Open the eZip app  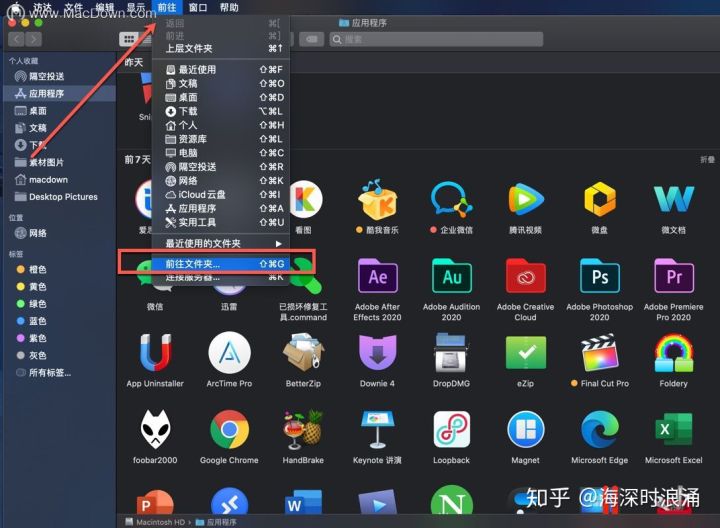525,353
